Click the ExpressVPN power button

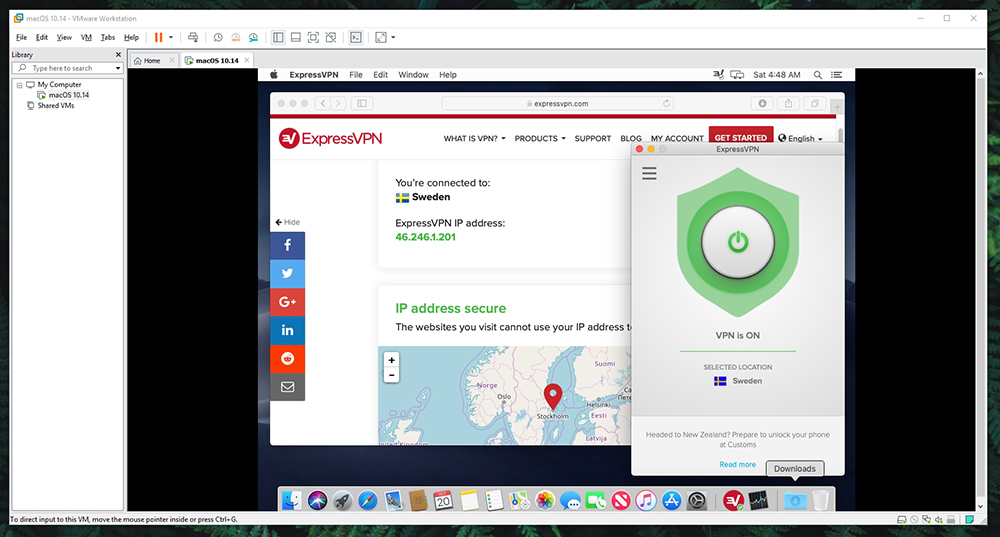coord(738,242)
